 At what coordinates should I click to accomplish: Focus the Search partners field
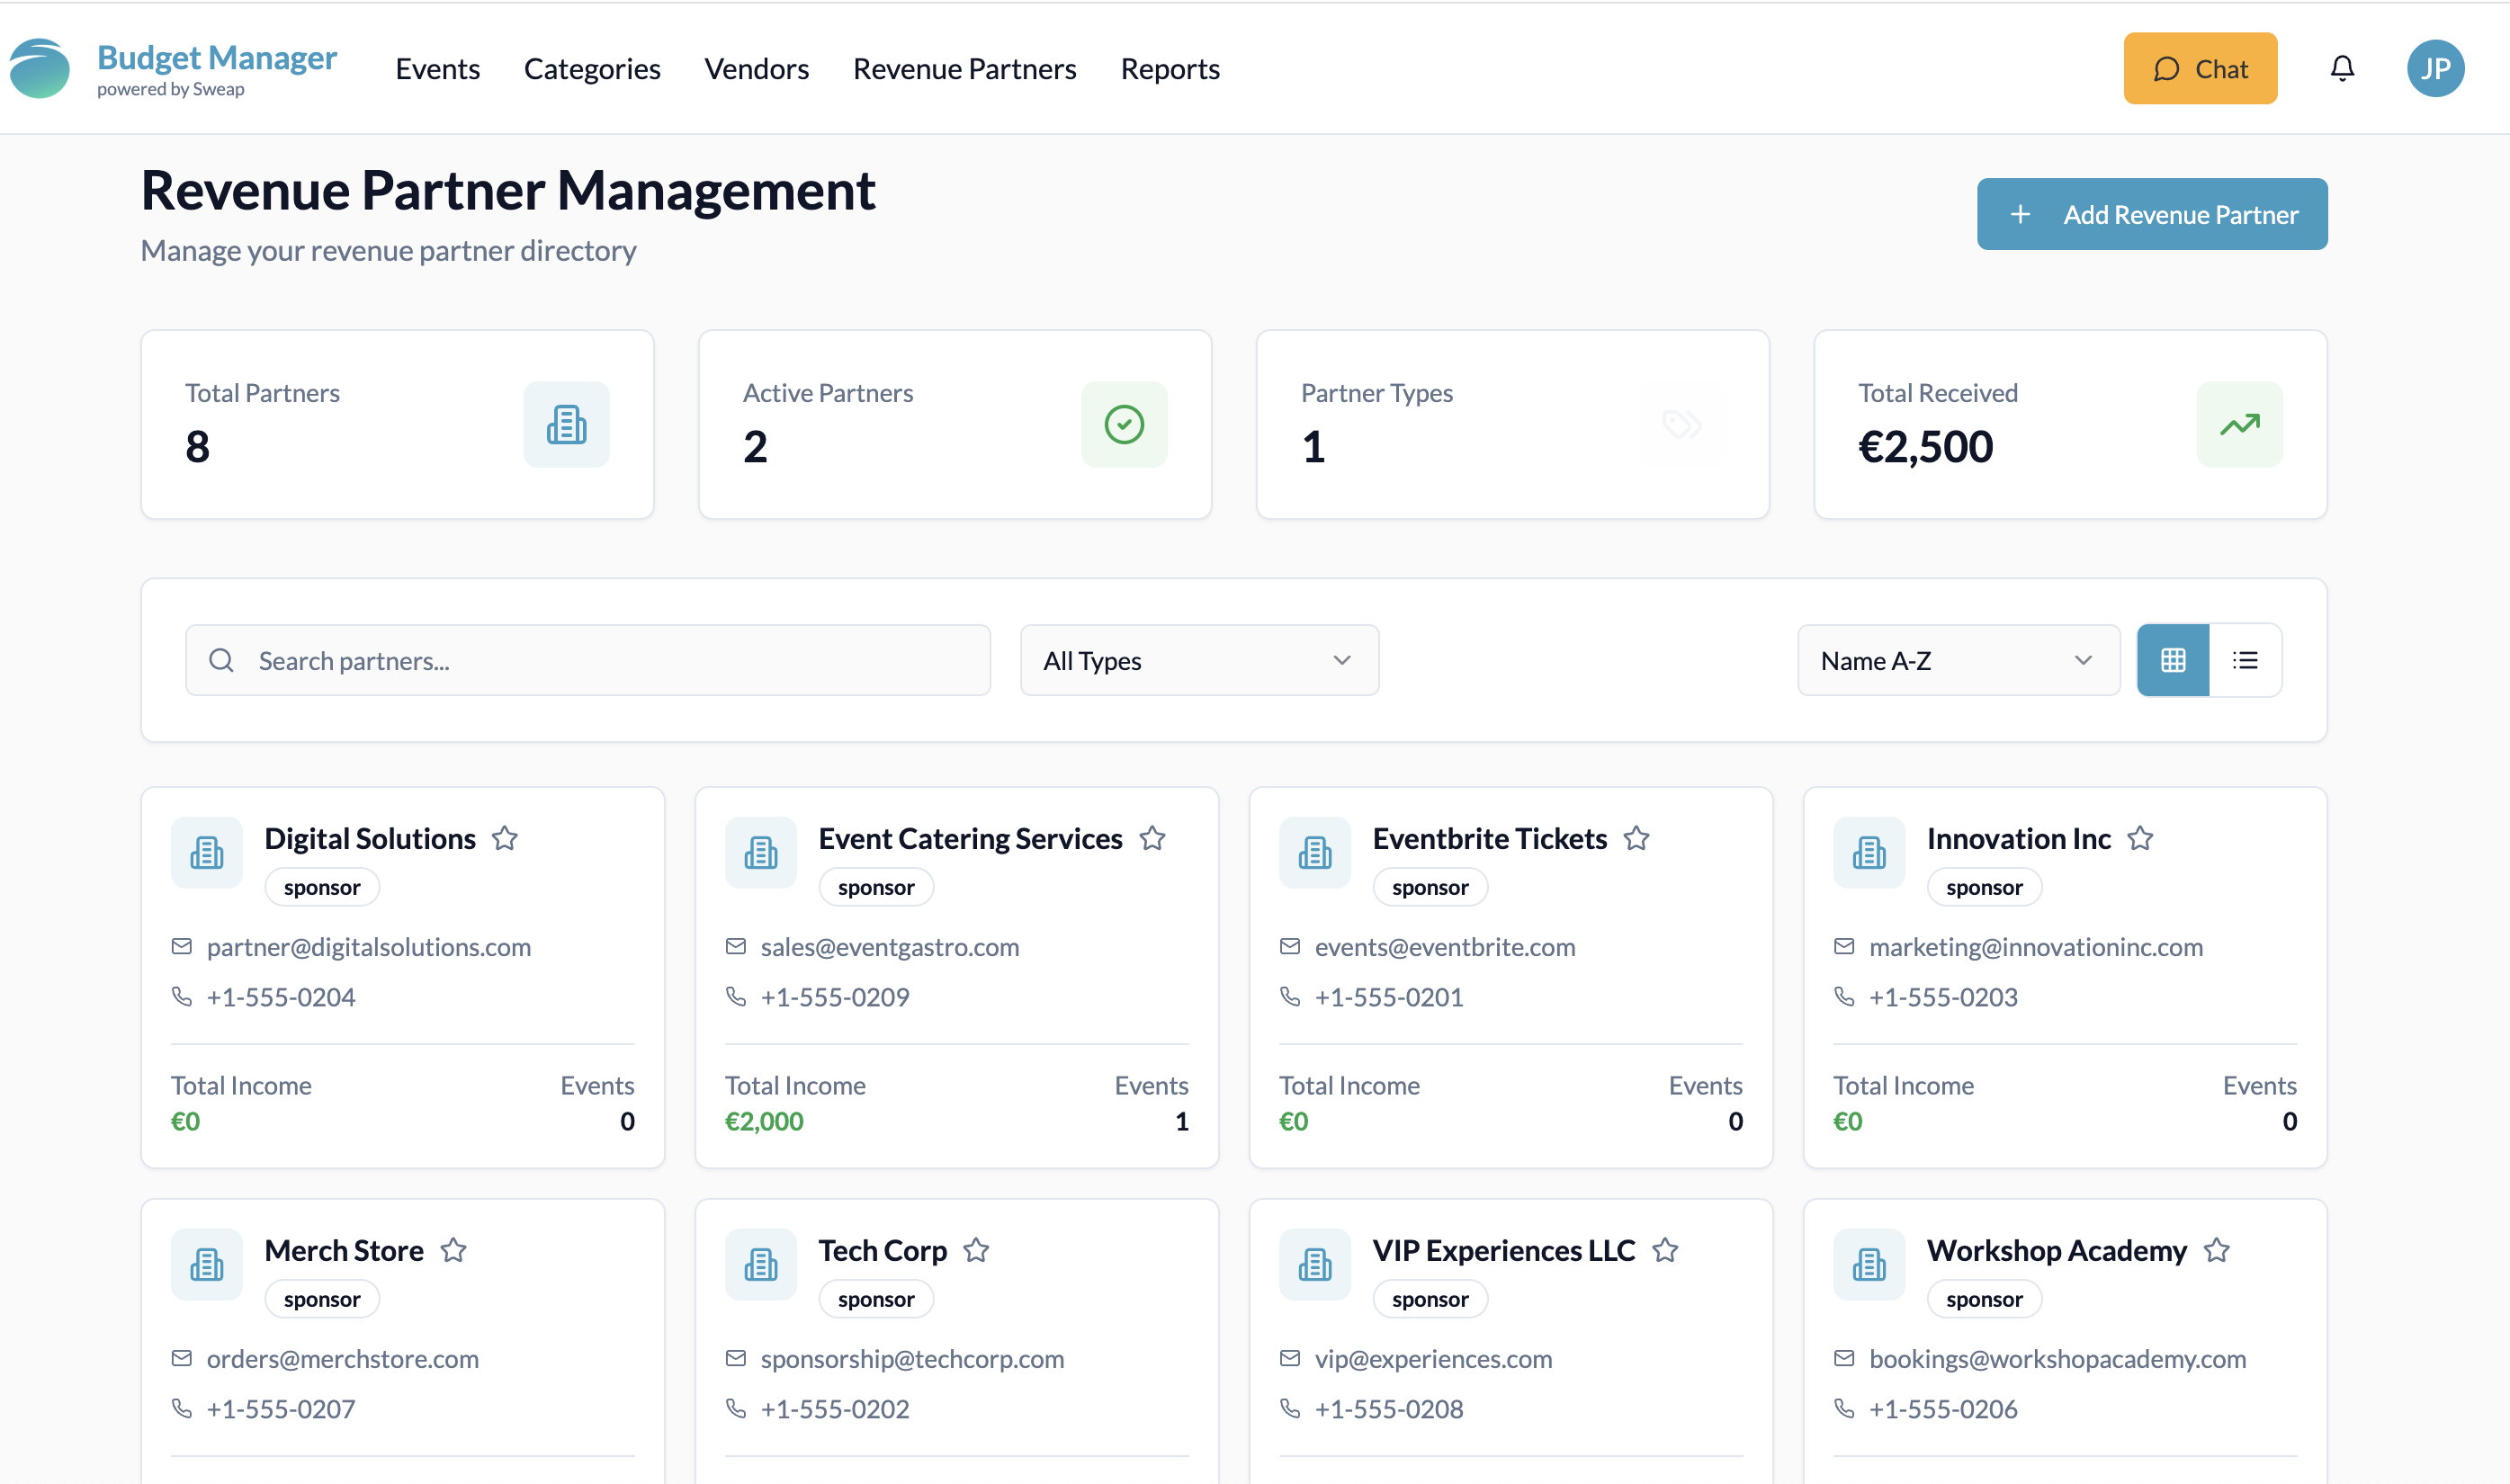[x=588, y=660]
